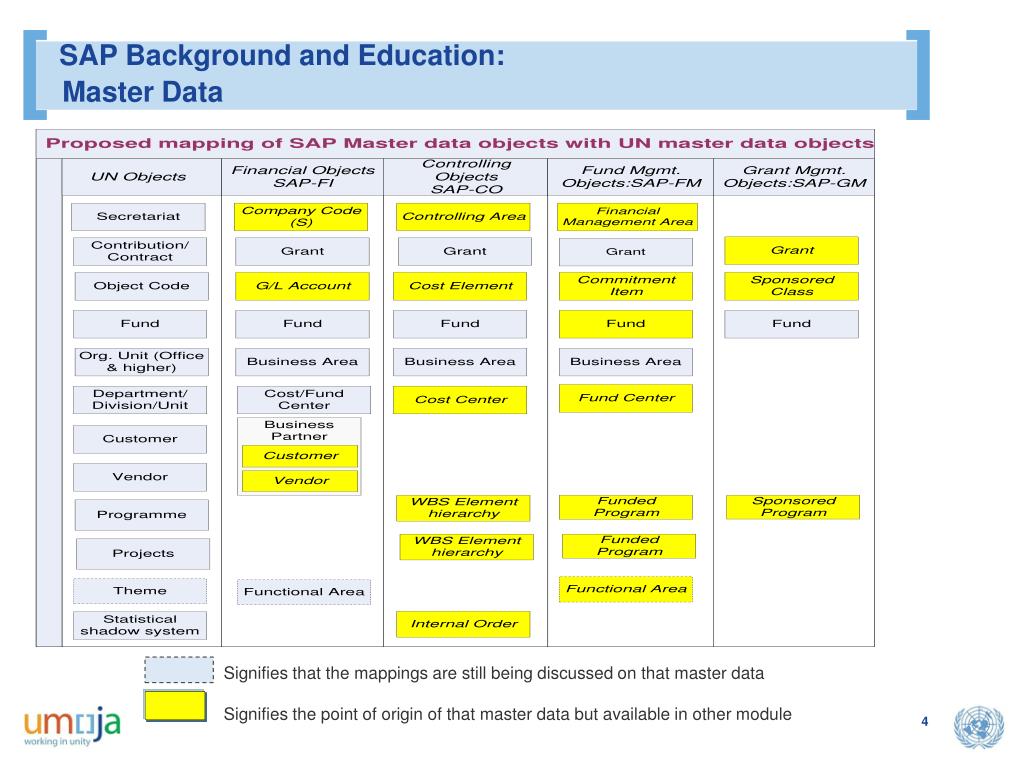Select the dashed 'Theme' box
1024x768 pixels.
[x=140, y=591]
